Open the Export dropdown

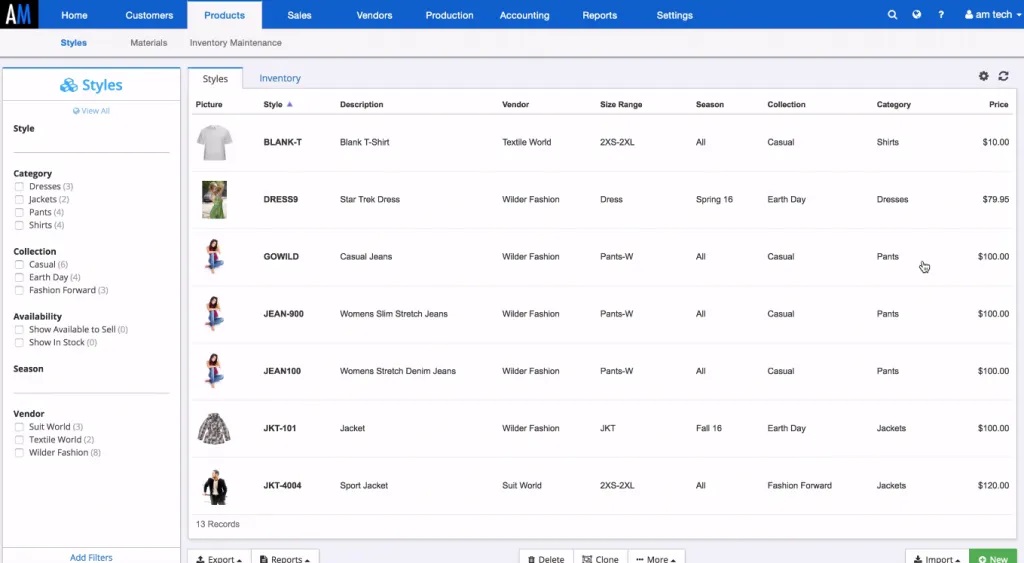pyautogui.click(x=219, y=558)
